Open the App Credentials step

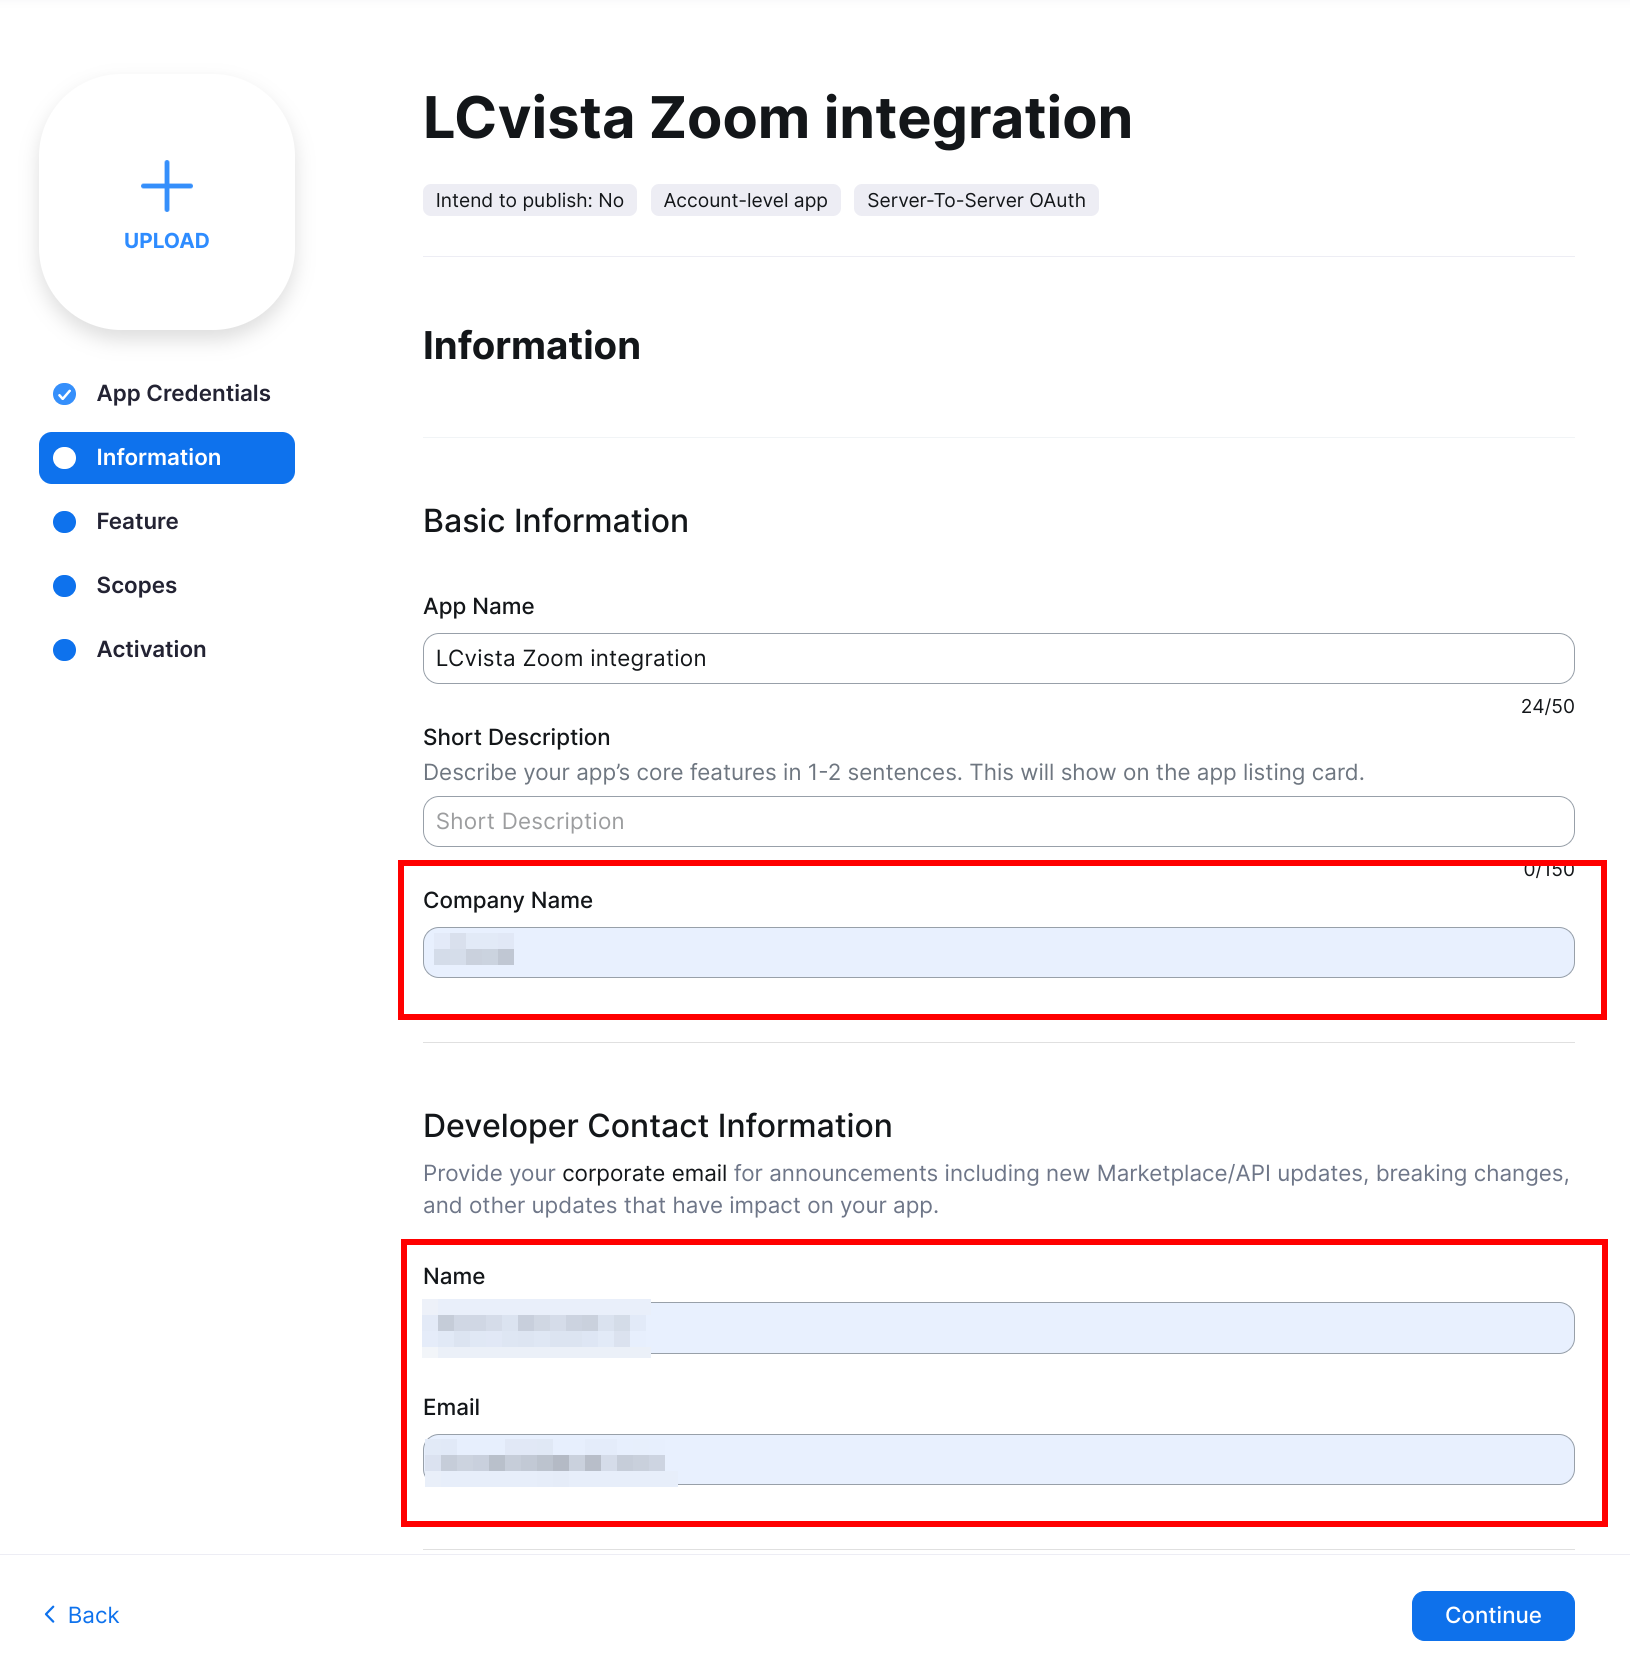pyautogui.click(x=183, y=394)
